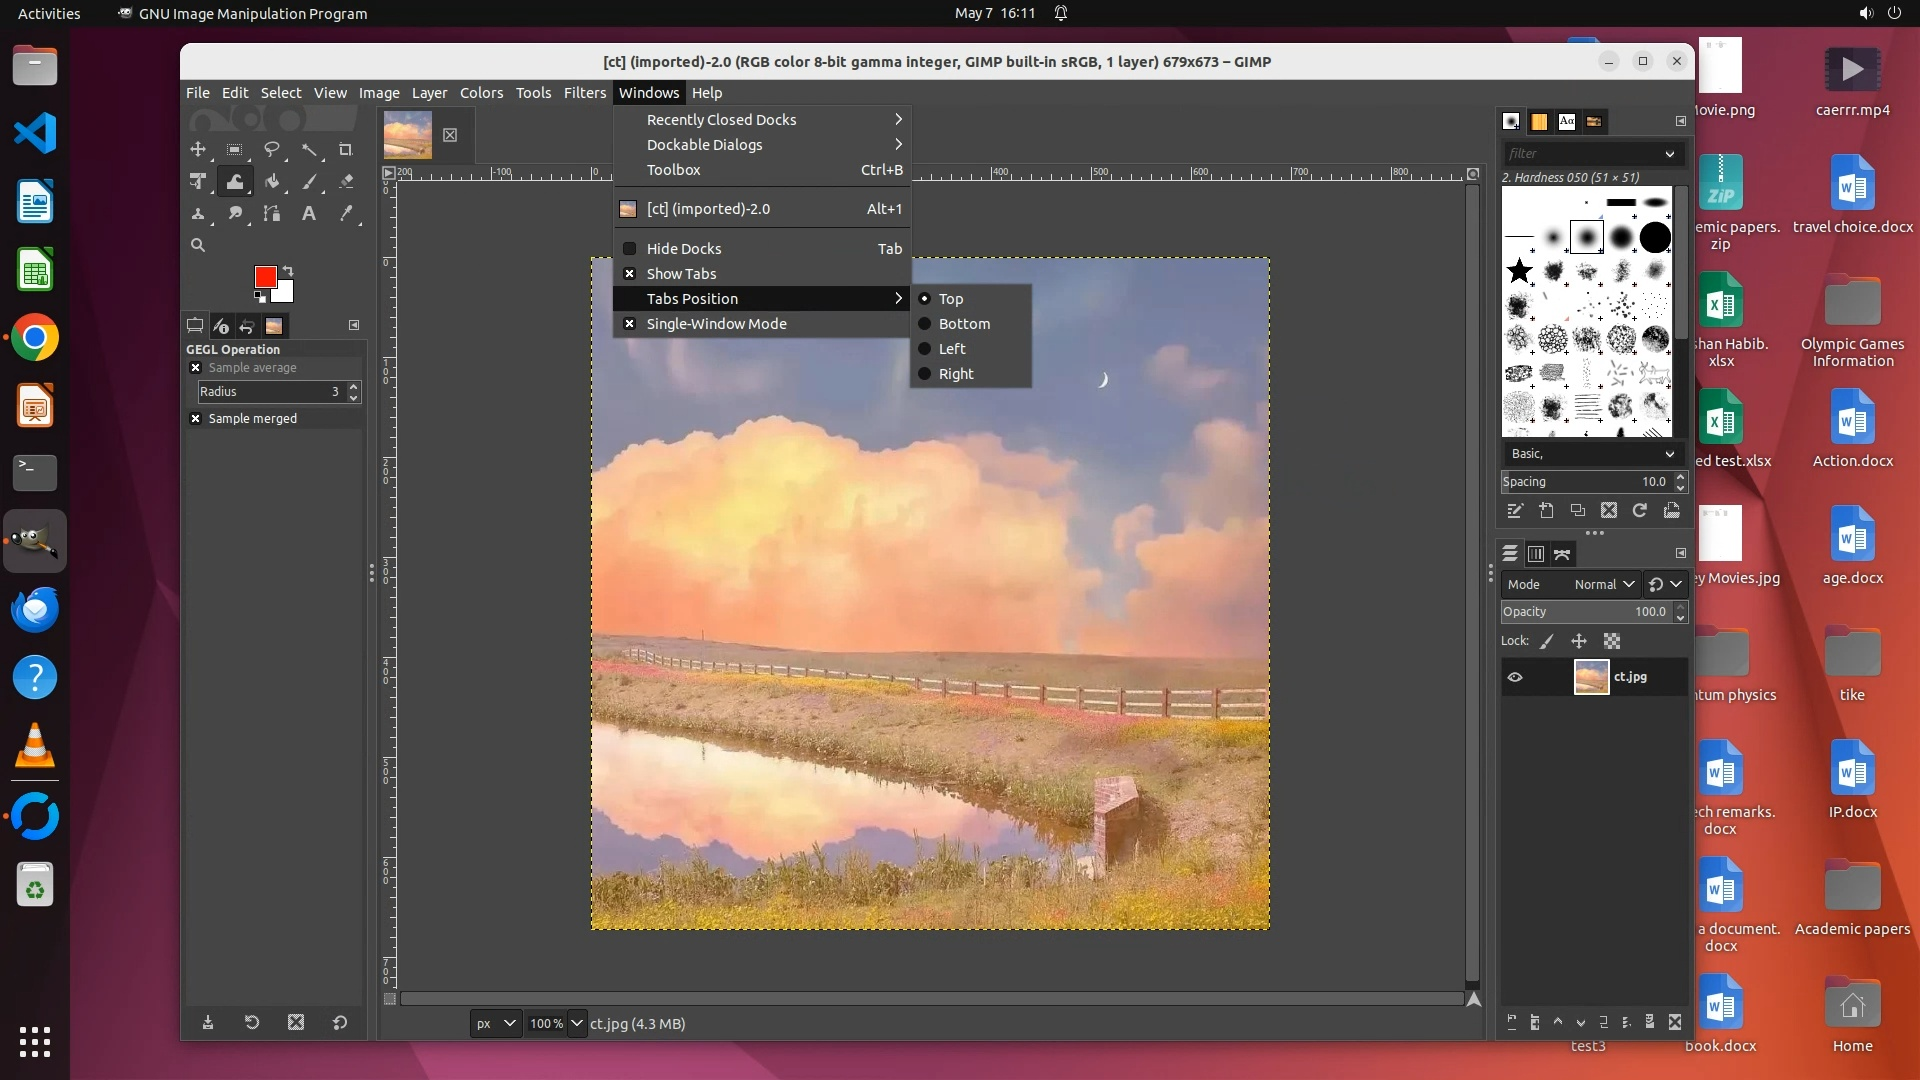The width and height of the screenshot is (1920, 1080).
Task: Click the red foreground color swatch
Action: (x=265, y=277)
